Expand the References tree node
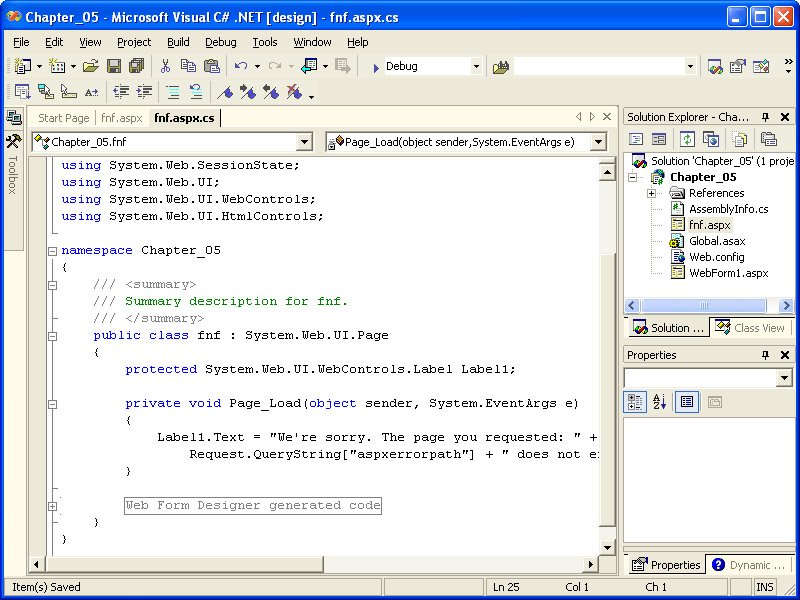The height and width of the screenshot is (600, 800). (x=652, y=193)
